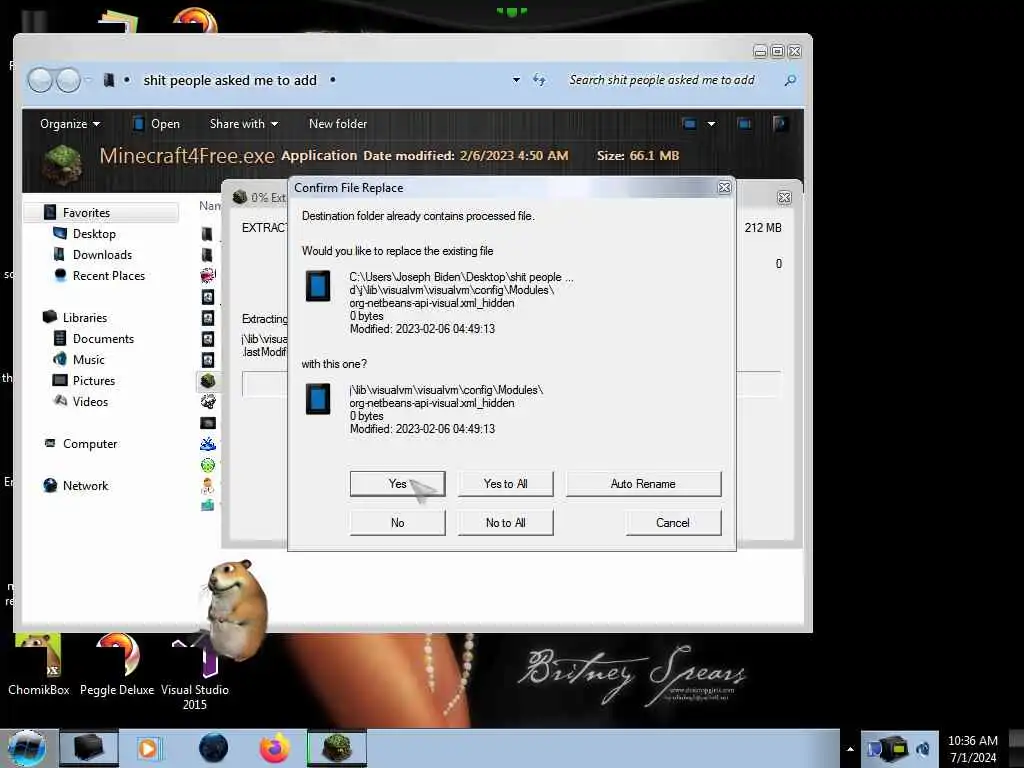The width and height of the screenshot is (1024, 768).
Task: Launch Windows Media Player from the taskbar
Action: point(148,748)
